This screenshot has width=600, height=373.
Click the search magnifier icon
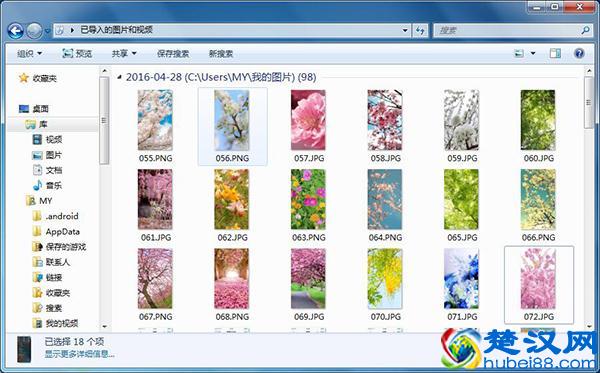(x=585, y=30)
